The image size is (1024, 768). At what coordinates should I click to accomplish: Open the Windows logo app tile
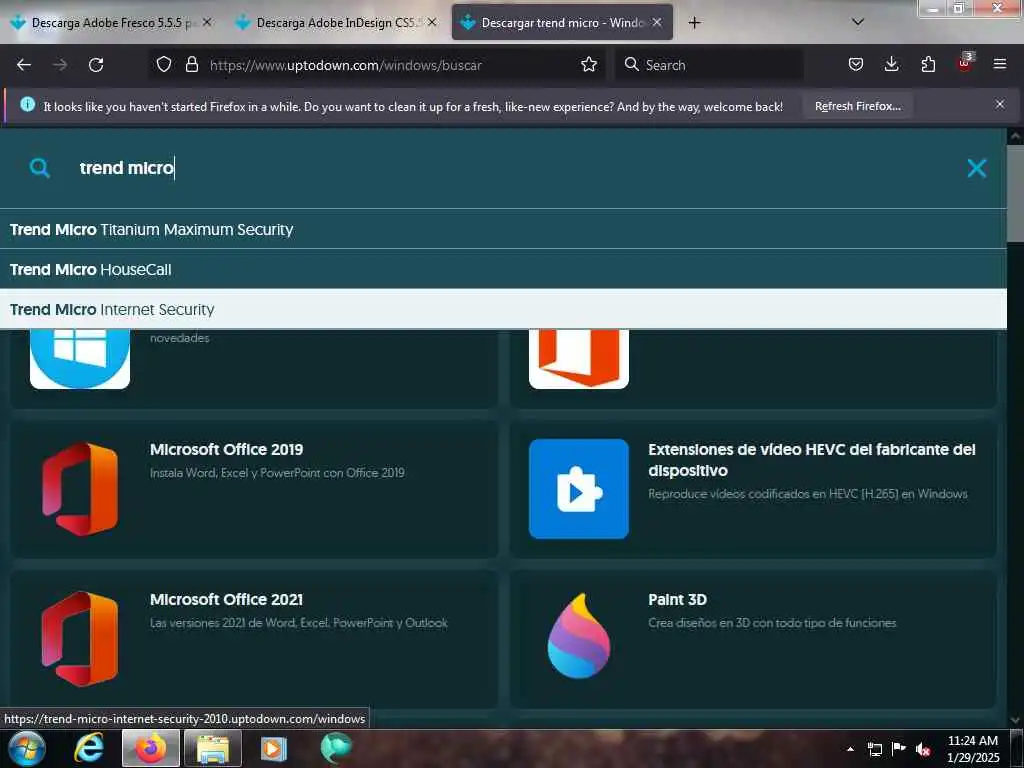pyautogui.click(x=80, y=359)
